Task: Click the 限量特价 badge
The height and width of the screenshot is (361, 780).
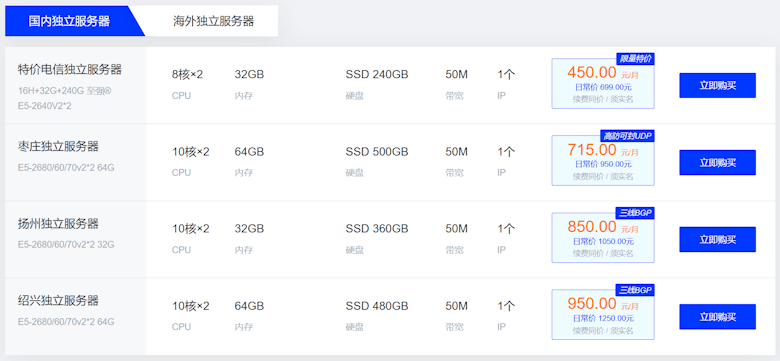Action: tap(635, 59)
